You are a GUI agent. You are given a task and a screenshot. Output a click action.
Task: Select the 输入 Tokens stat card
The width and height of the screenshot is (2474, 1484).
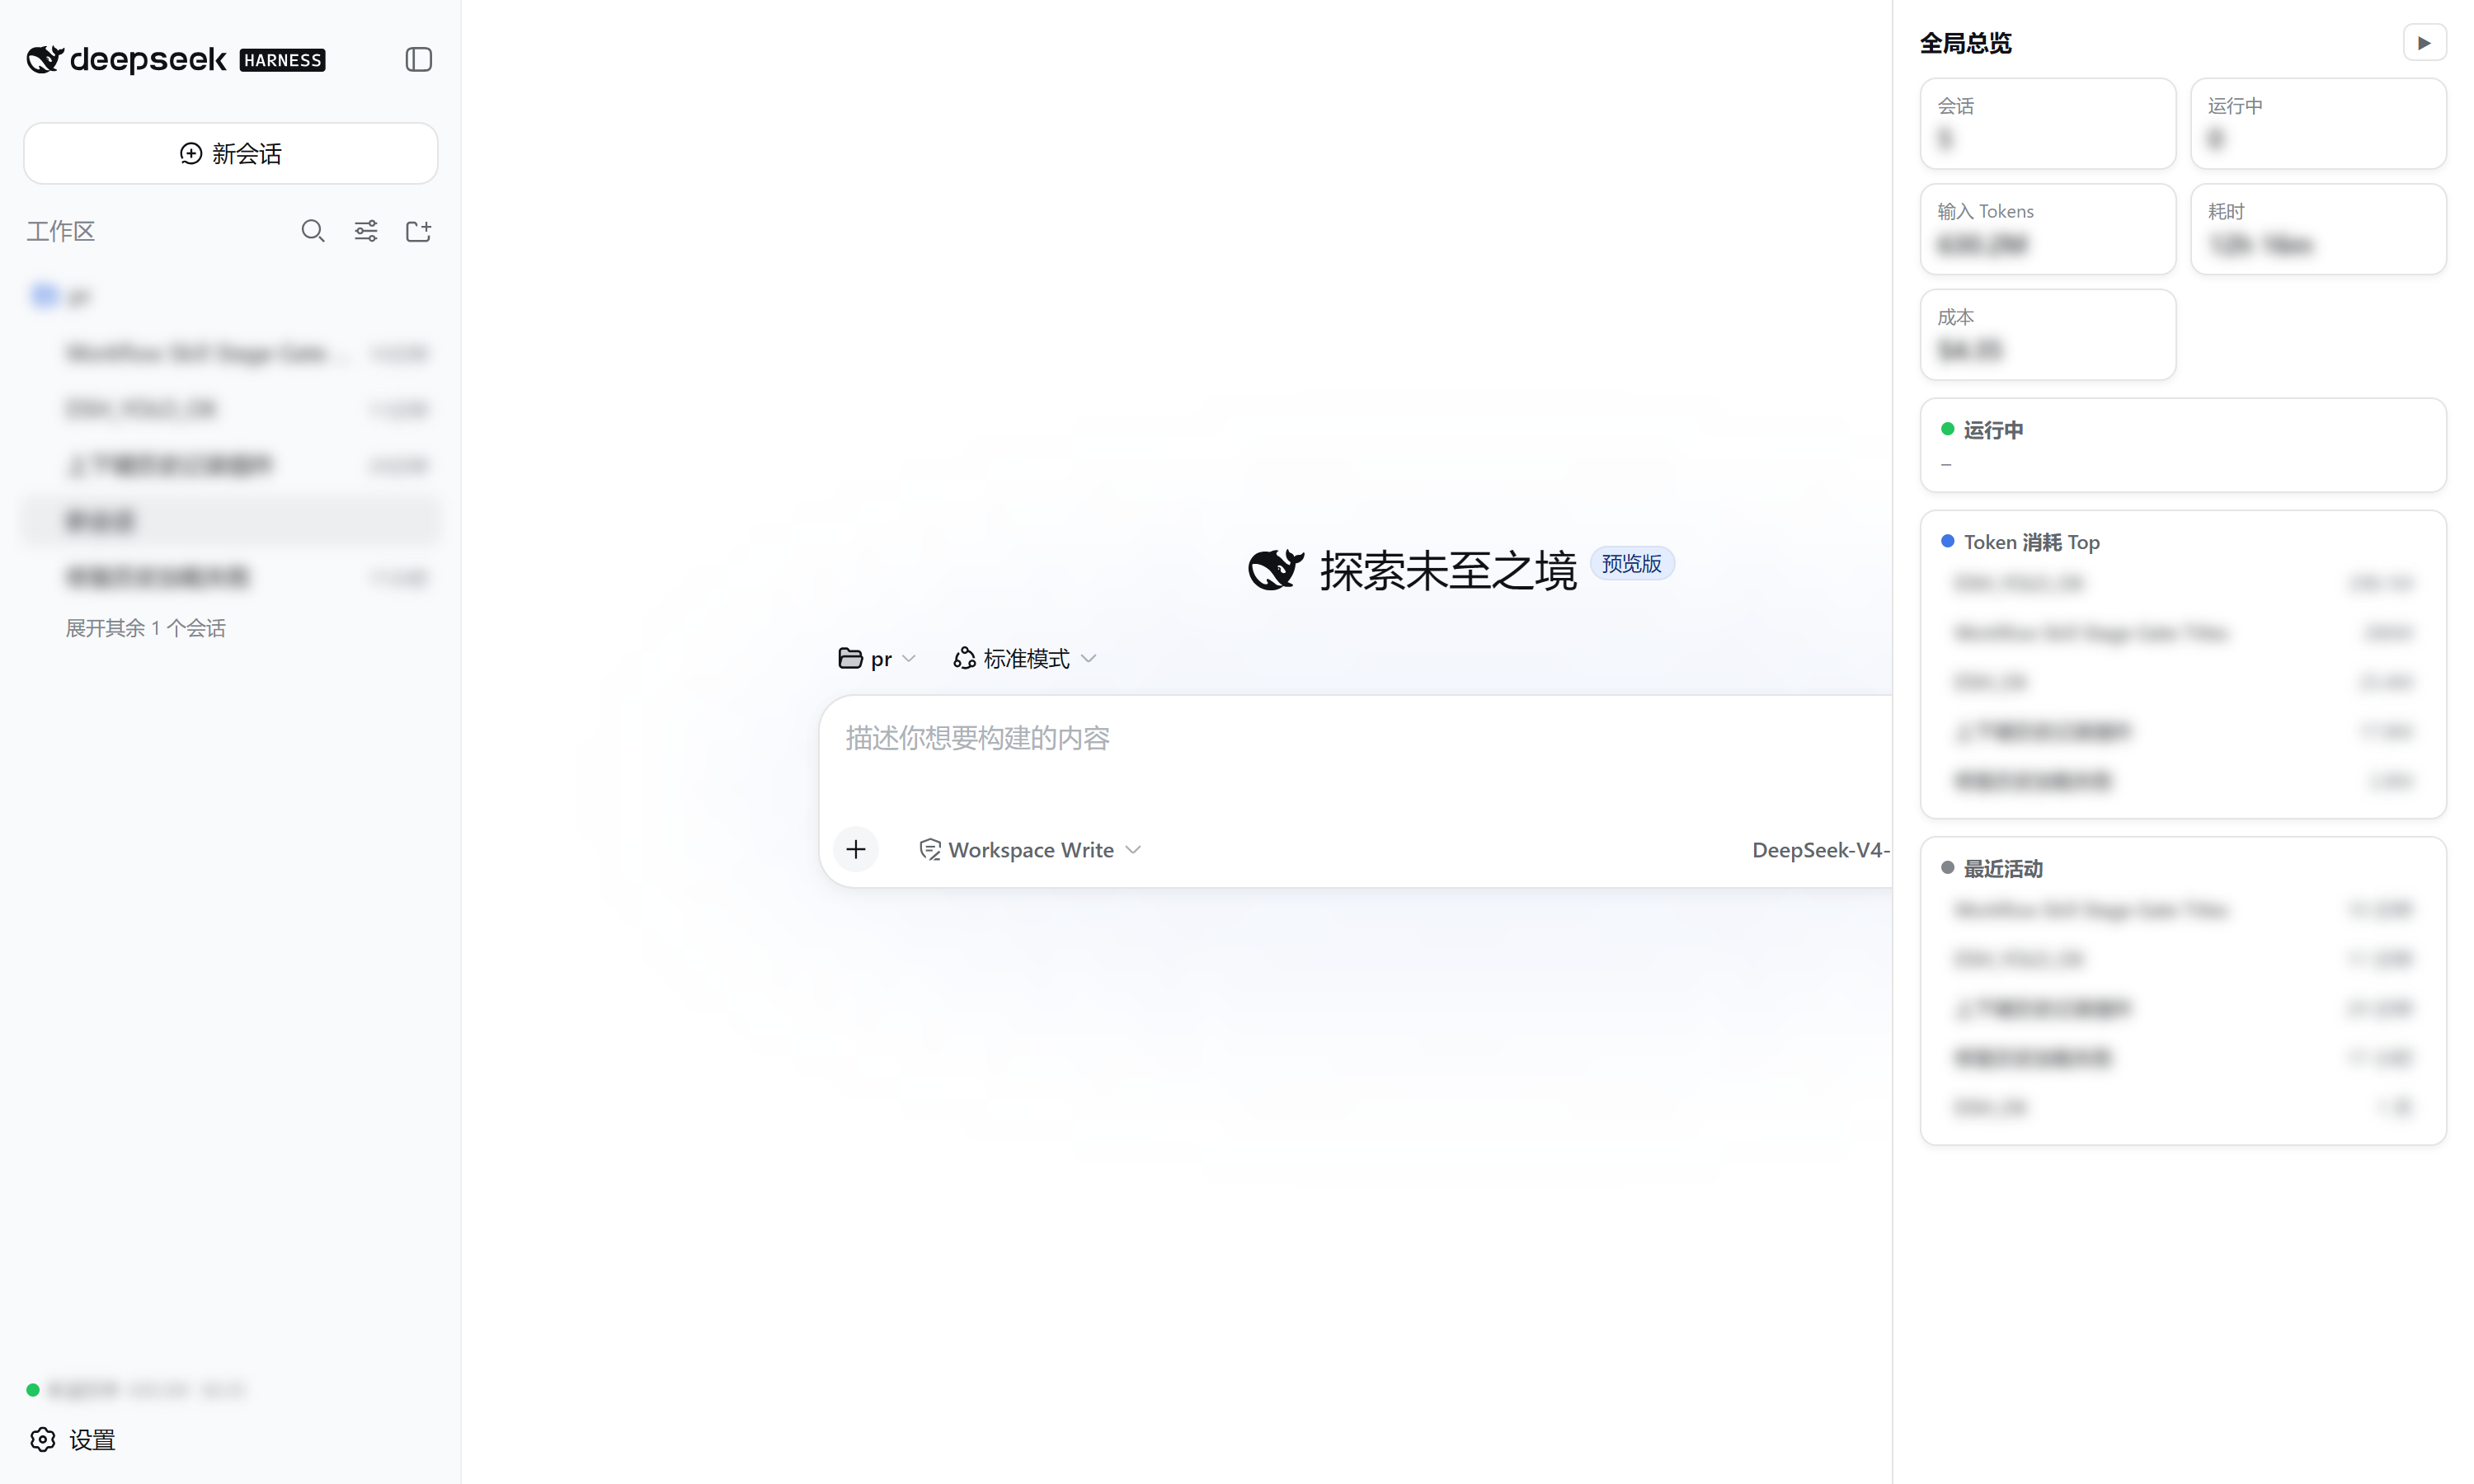point(2048,229)
